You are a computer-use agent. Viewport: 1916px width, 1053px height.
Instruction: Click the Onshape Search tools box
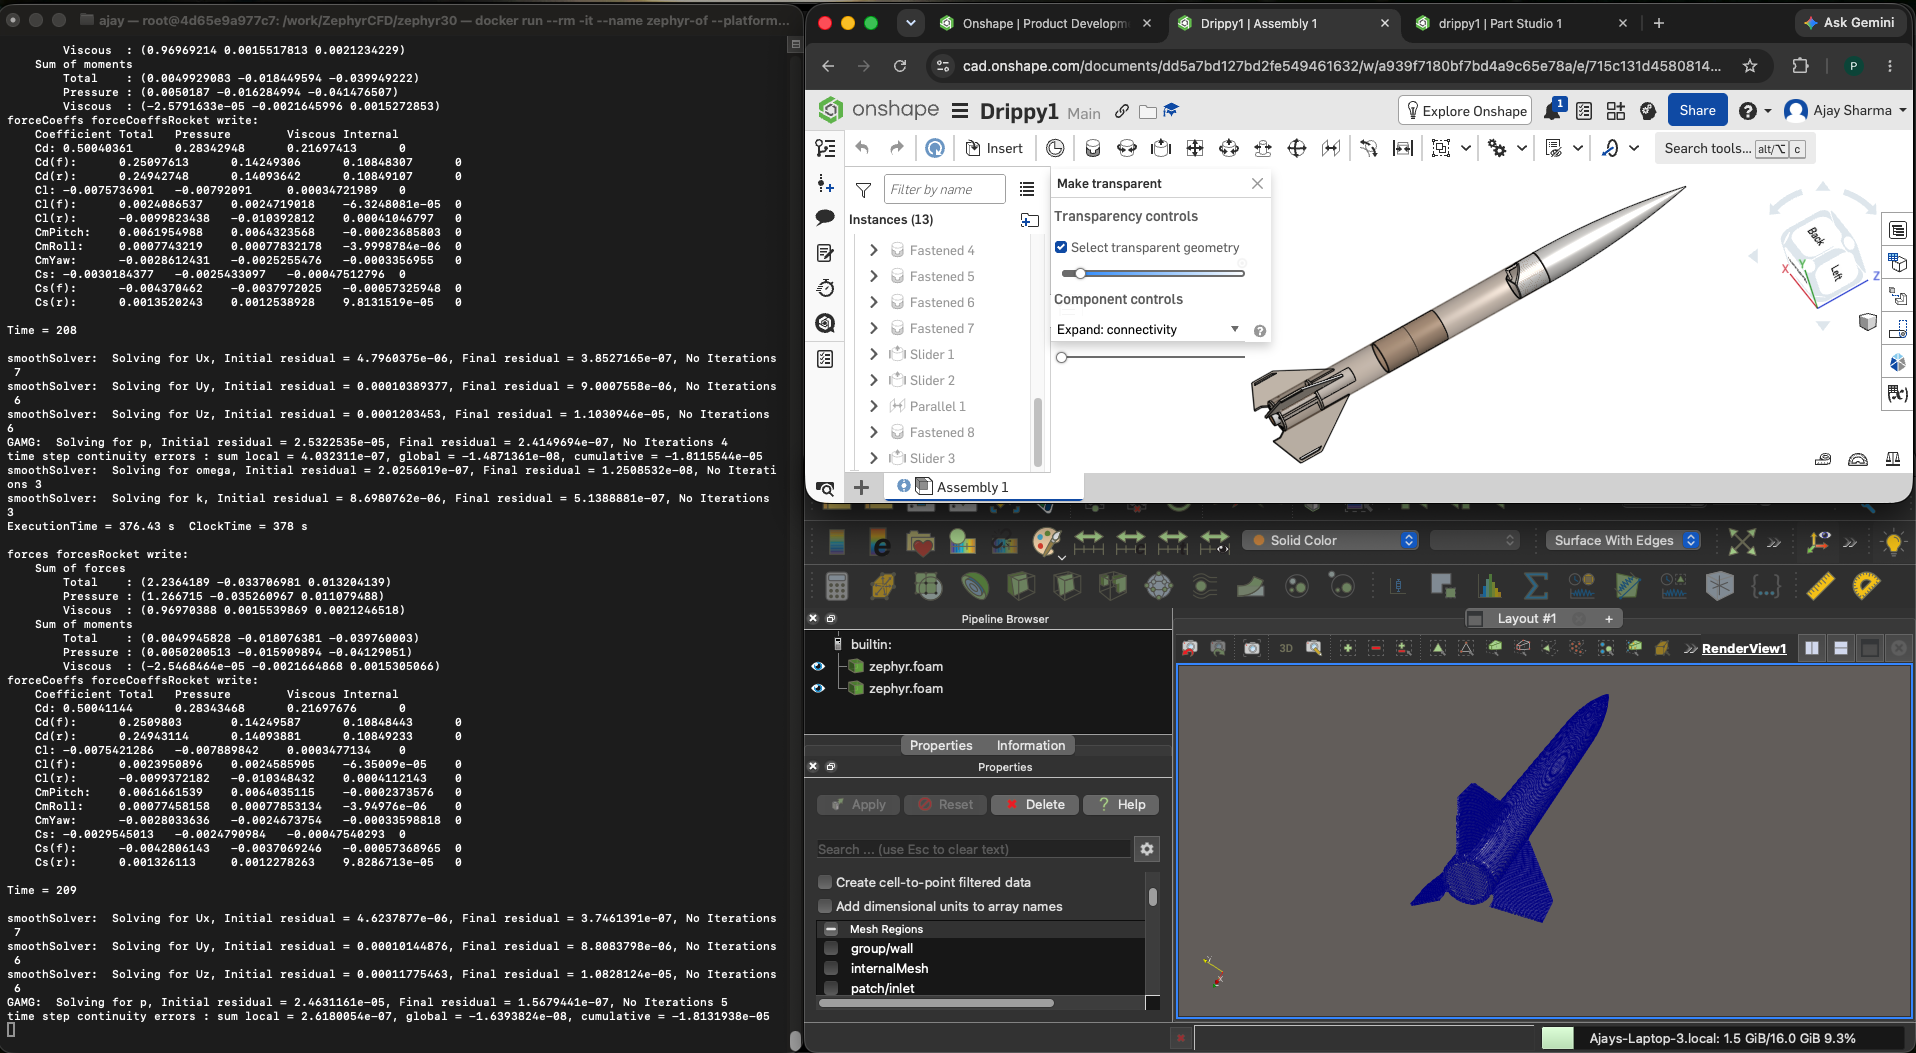[x=1734, y=148]
